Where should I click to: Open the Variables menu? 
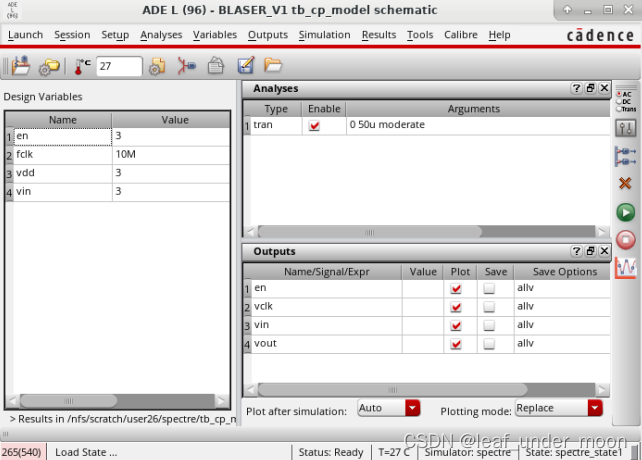(x=215, y=35)
